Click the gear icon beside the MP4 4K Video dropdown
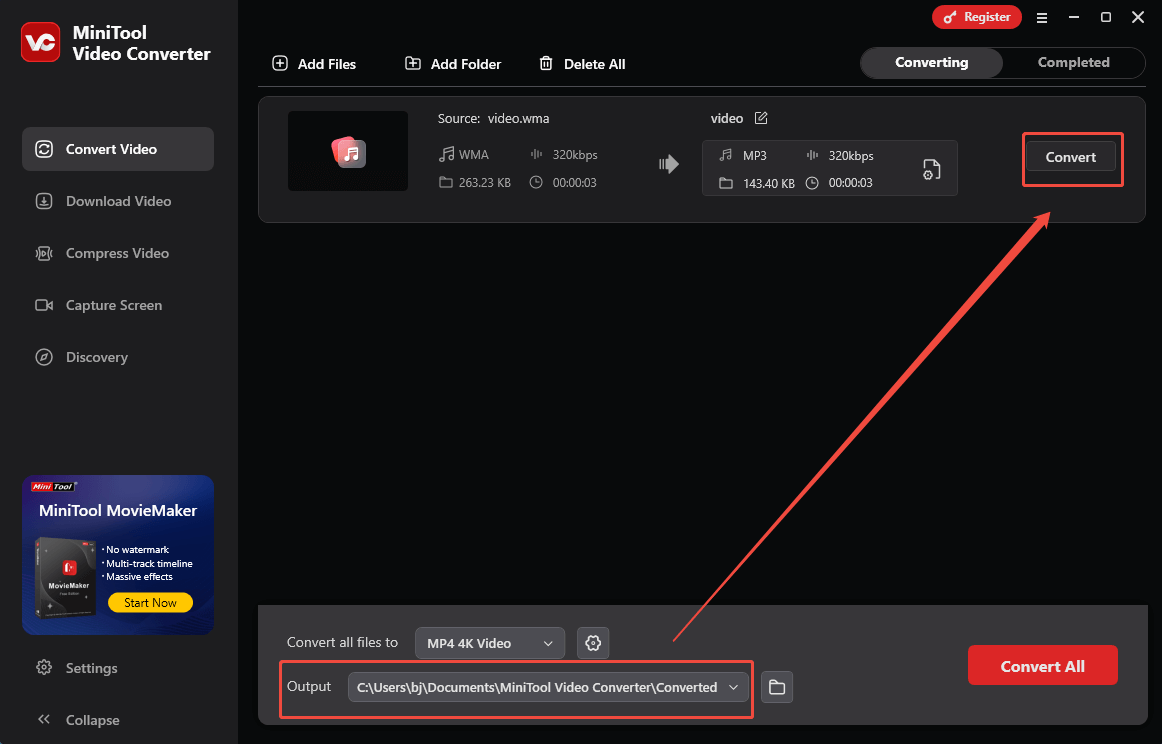 [593, 643]
